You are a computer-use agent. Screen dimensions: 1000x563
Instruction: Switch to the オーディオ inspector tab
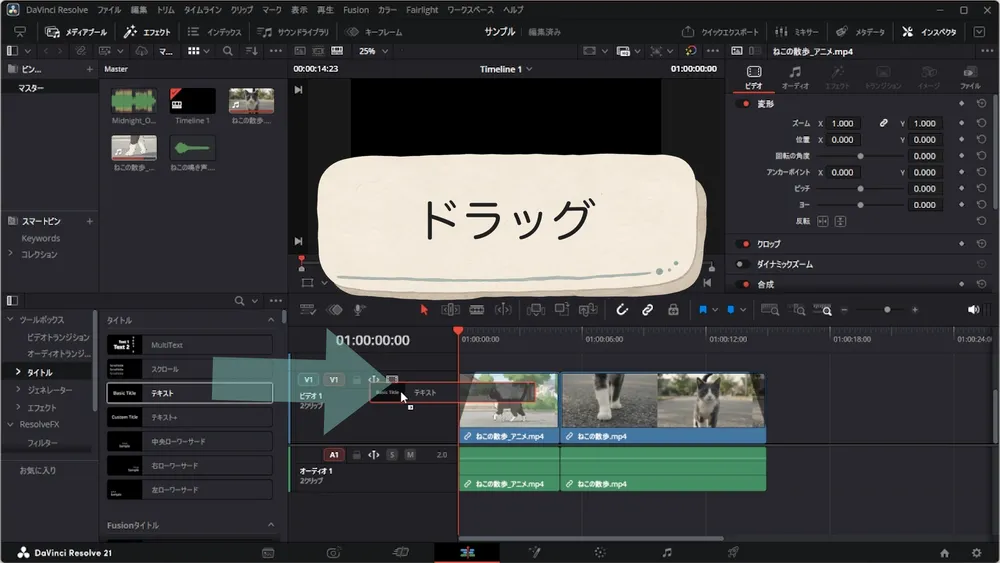click(x=795, y=77)
